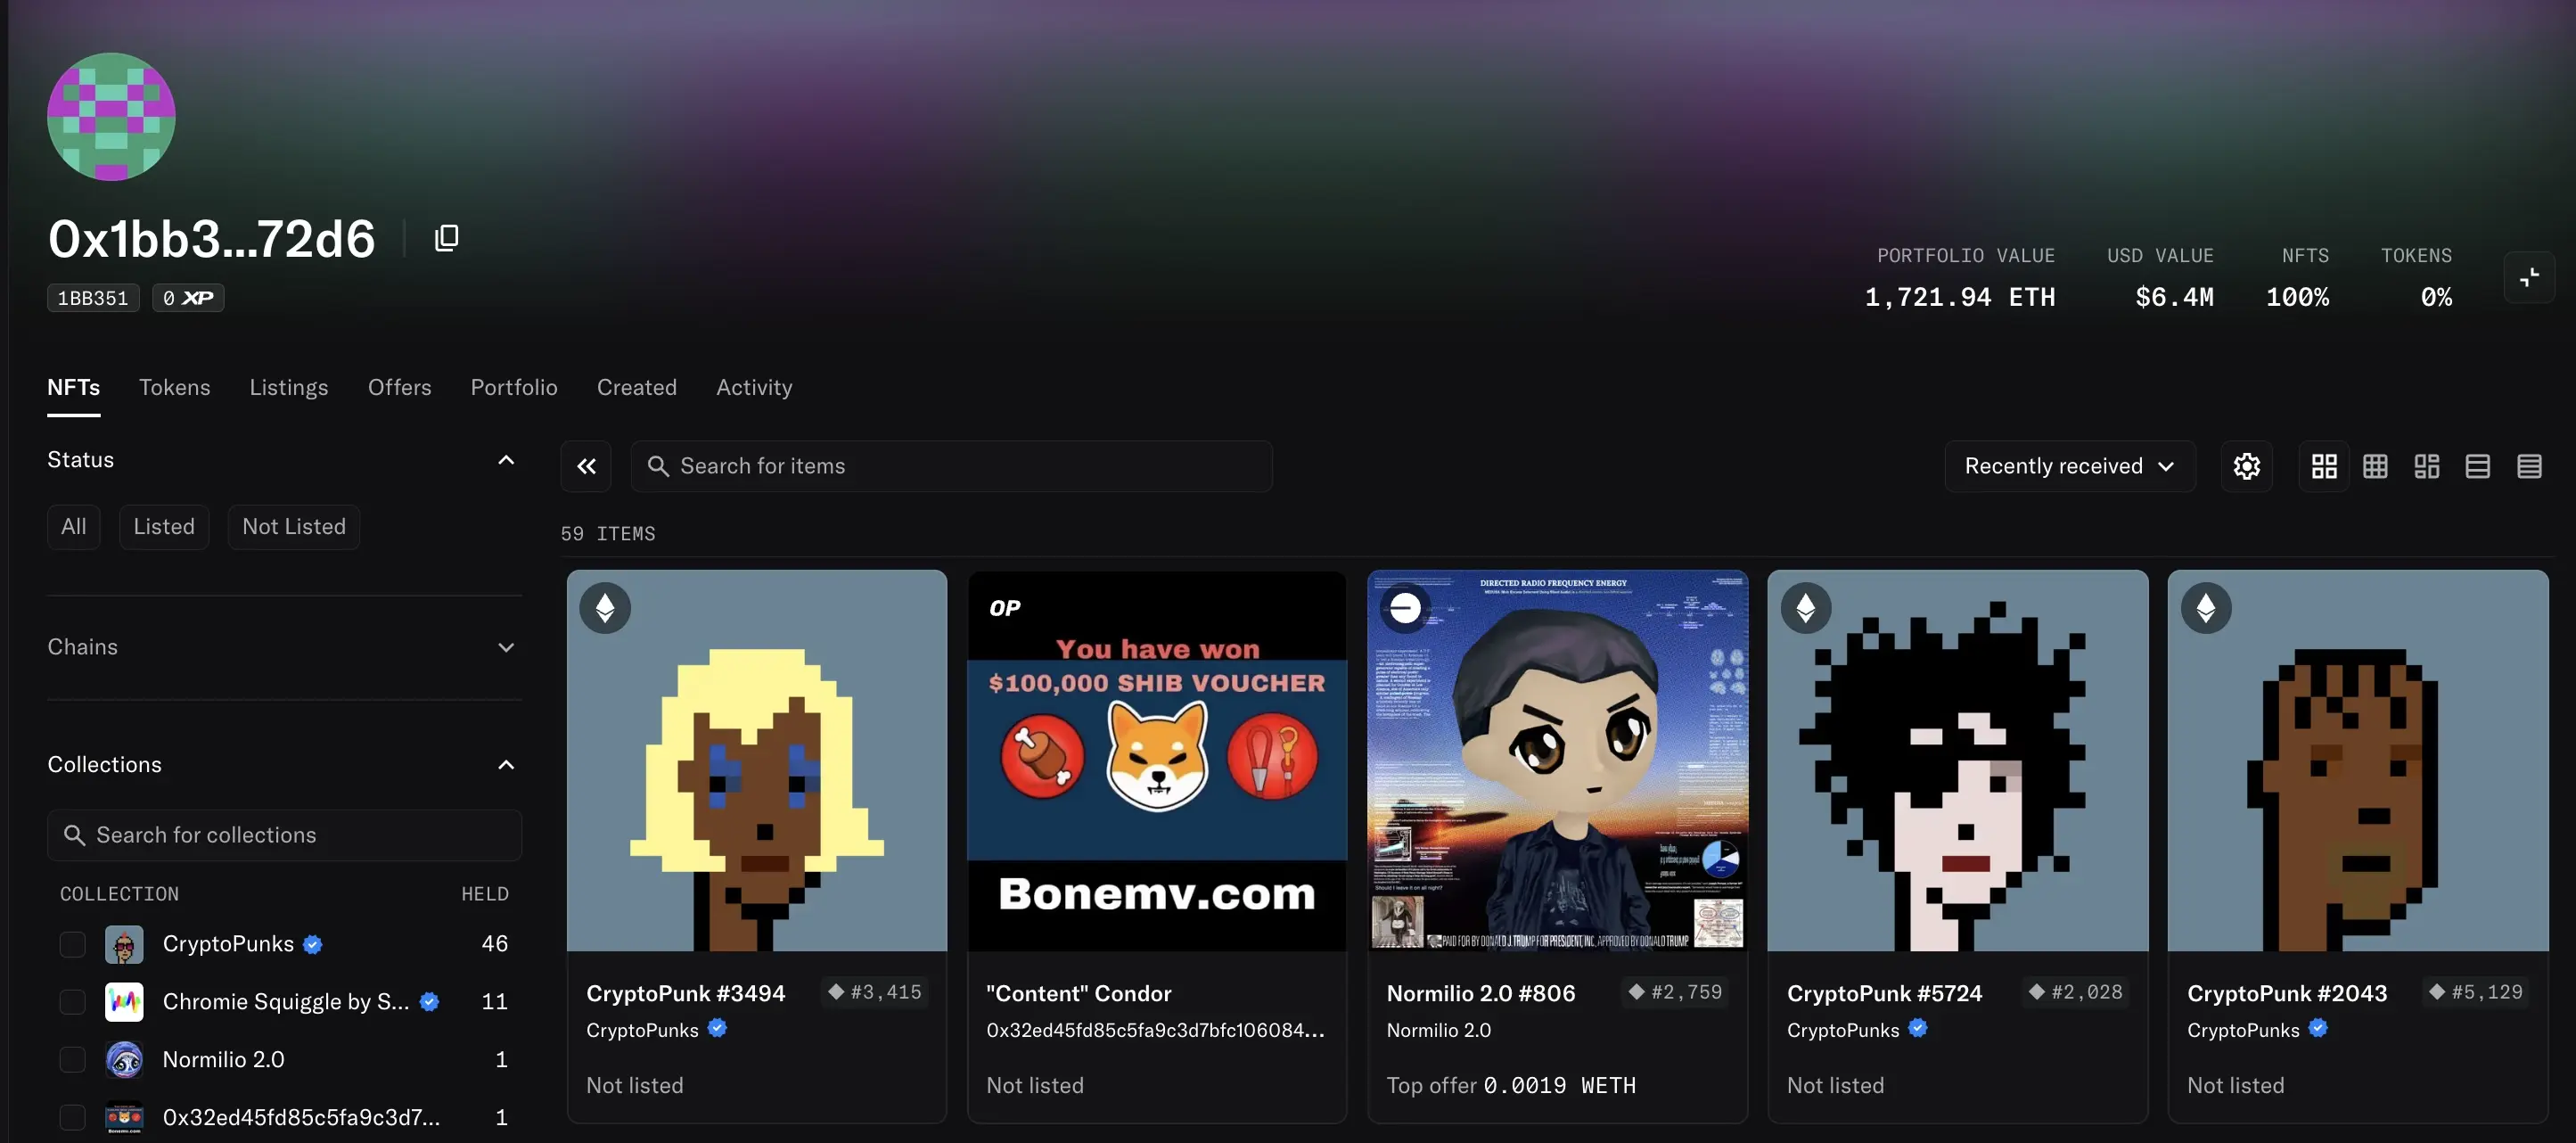The height and width of the screenshot is (1143, 2576).
Task: Switch to compact table view
Action: pyautogui.click(x=2529, y=466)
